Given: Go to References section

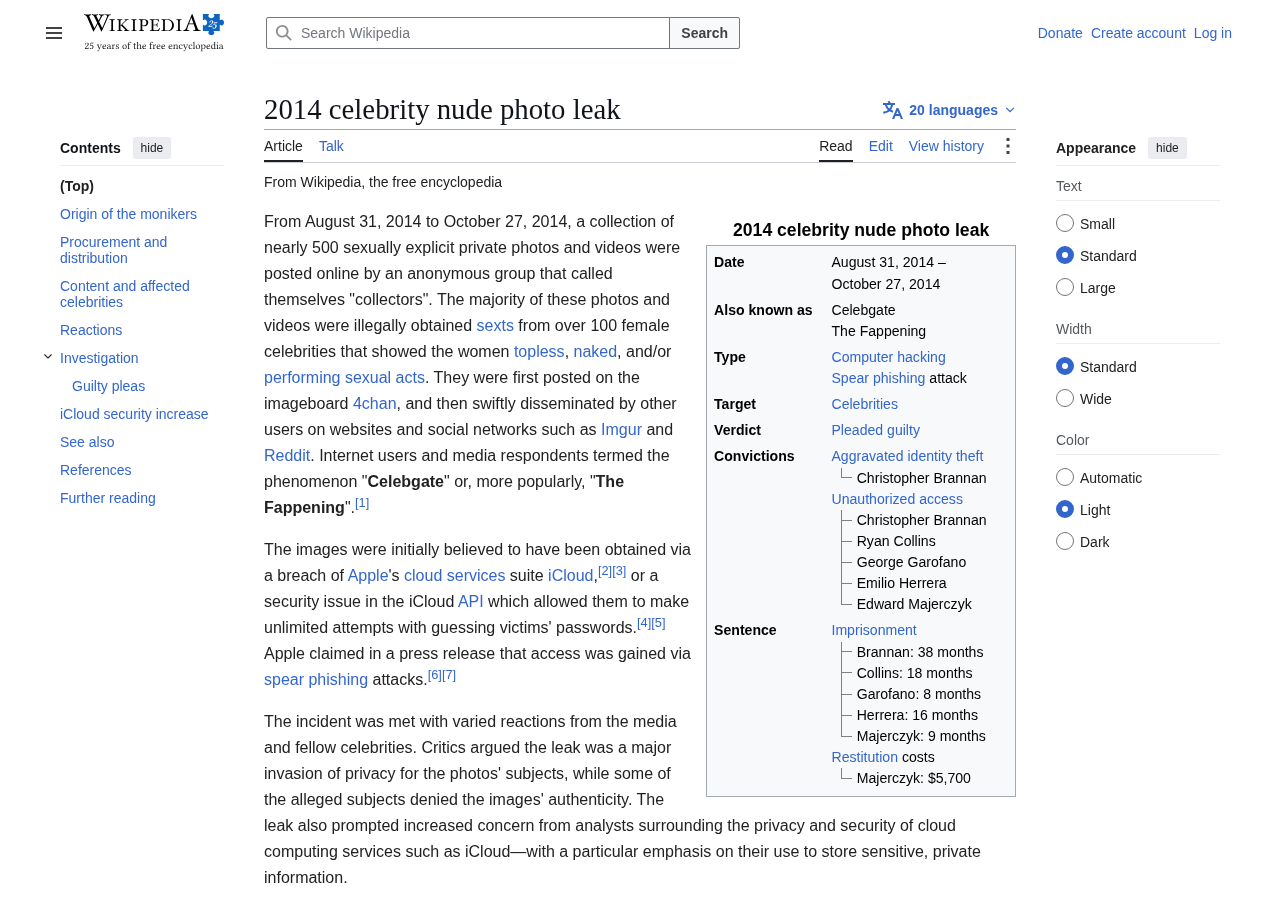Looking at the screenshot, I should pyautogui.click(x=96, y=470).
